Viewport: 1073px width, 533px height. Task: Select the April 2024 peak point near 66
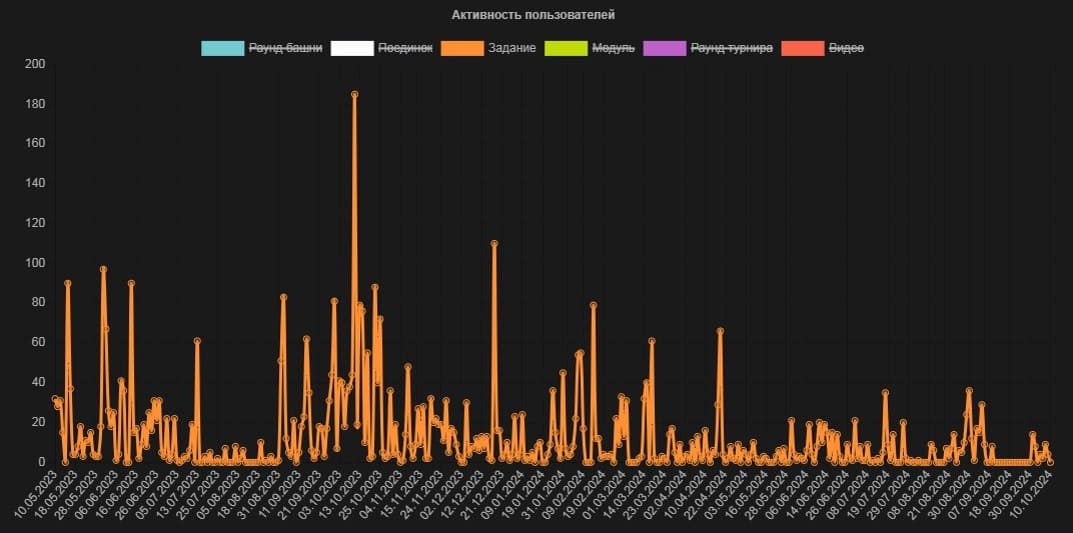point(720,331)
